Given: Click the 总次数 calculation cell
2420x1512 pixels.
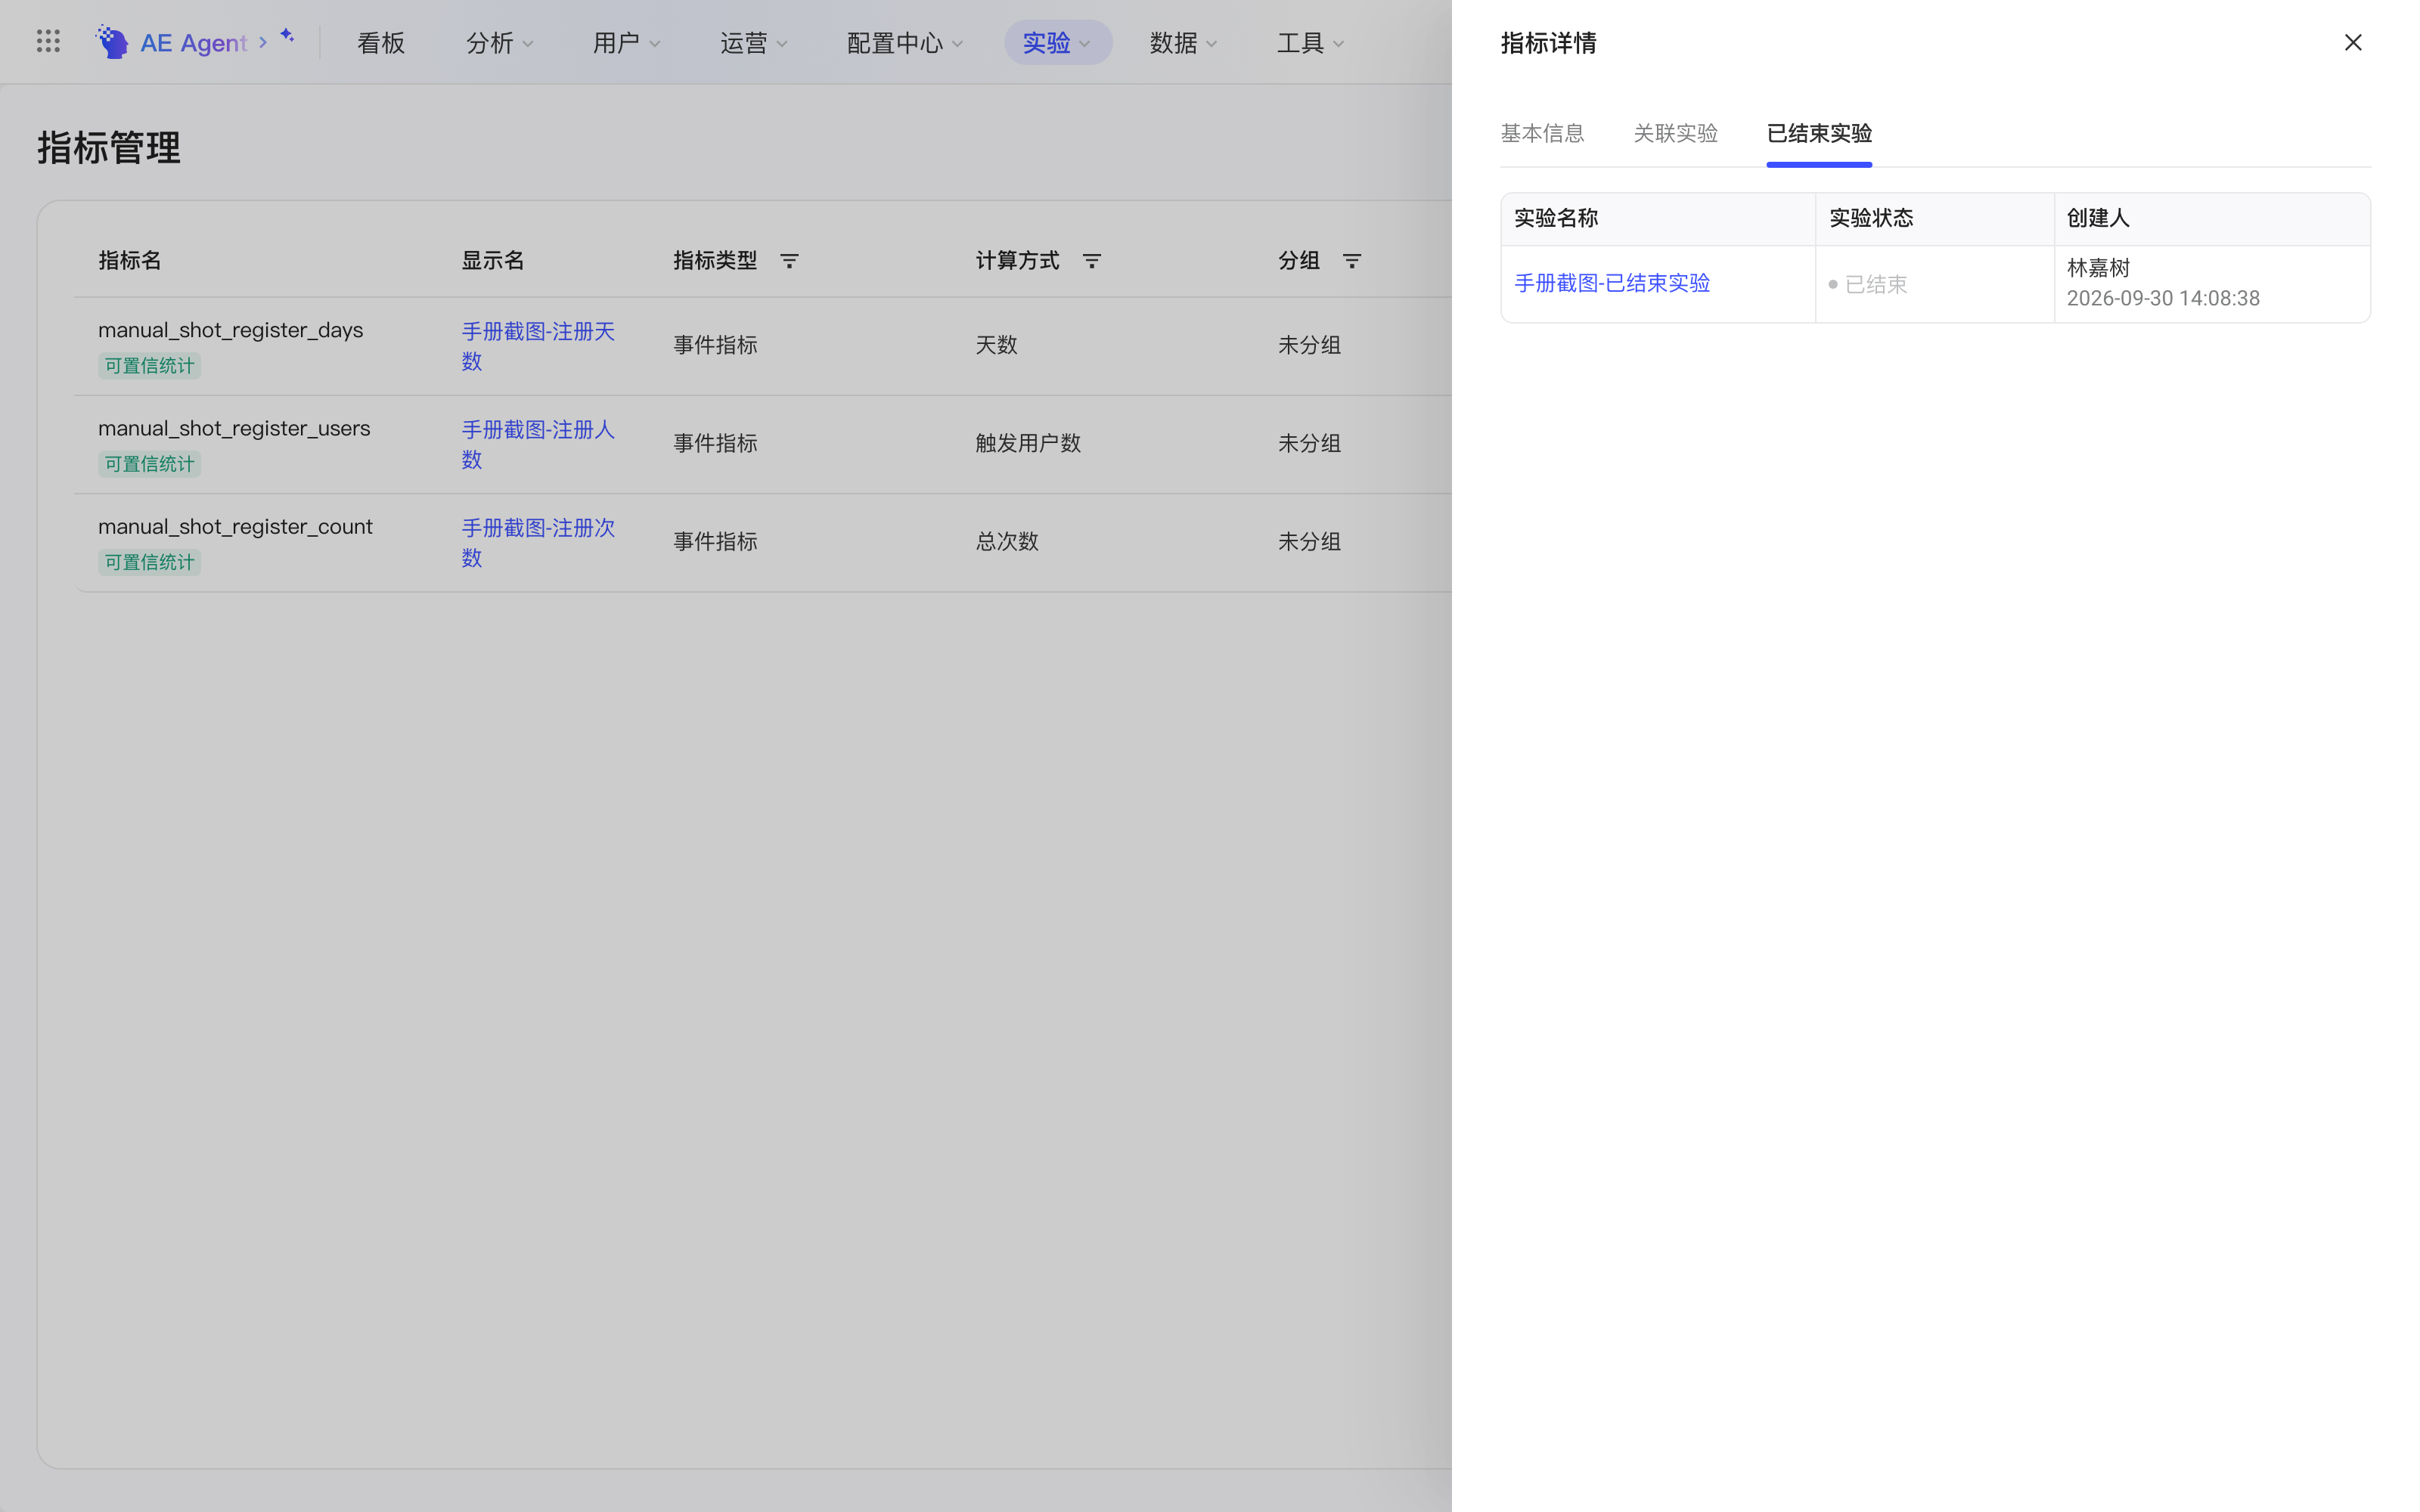Looking at the screenshot, I should coord(1007,541).
